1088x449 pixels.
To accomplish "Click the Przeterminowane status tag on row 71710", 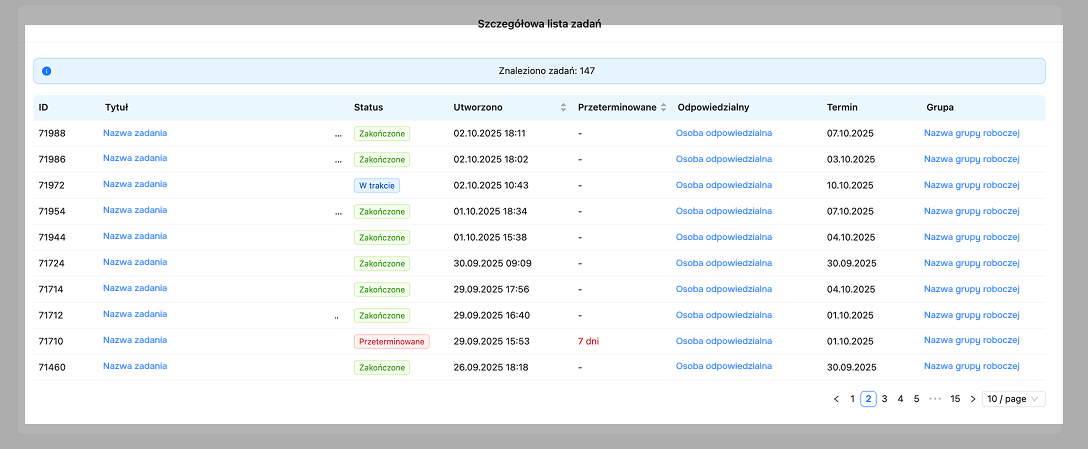I will (x=391, y=341).
